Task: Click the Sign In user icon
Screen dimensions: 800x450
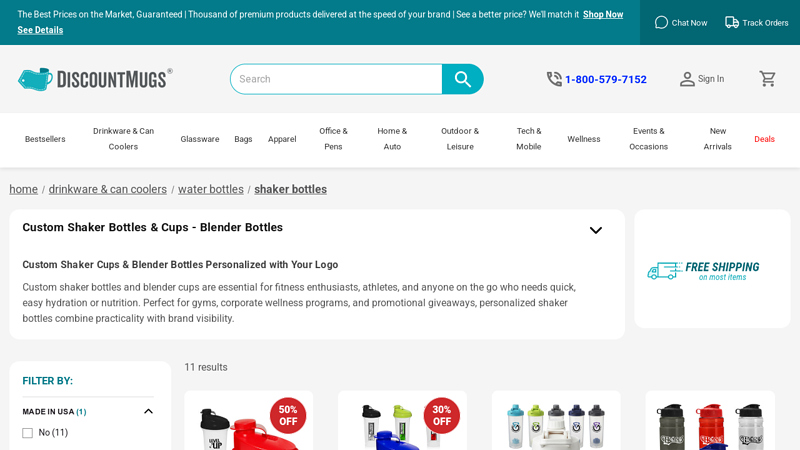Action: point(687,79)
